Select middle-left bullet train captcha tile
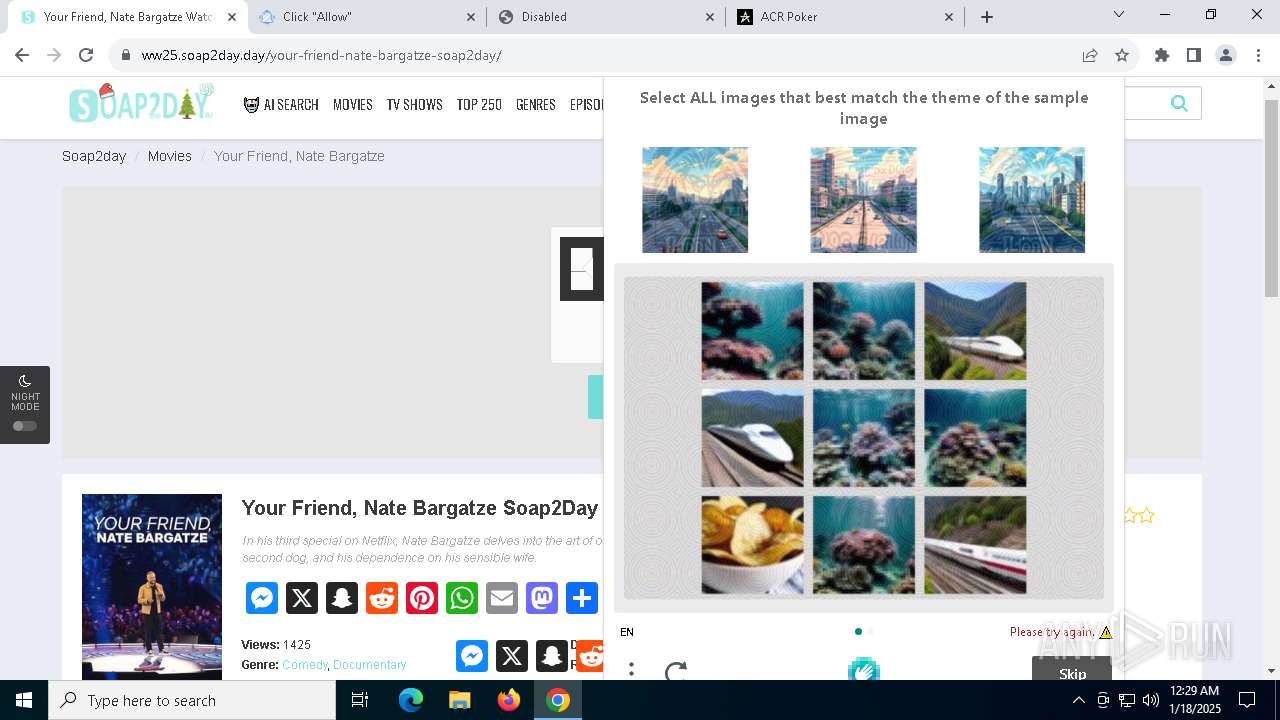 tap(752, 438)
